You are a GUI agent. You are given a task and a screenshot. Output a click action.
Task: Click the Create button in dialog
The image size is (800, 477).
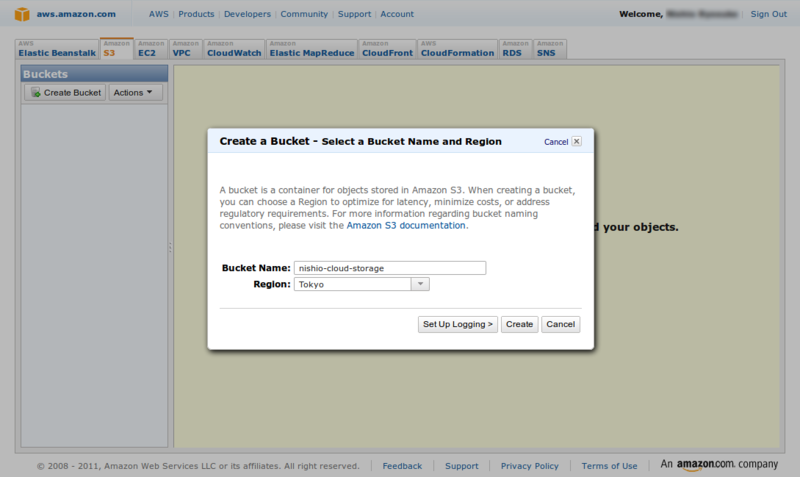tap(519, 324)
